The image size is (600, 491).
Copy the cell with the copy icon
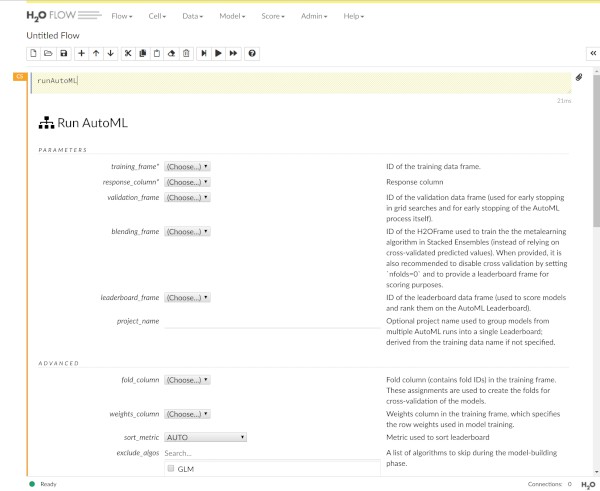click(x=142, y=53)
